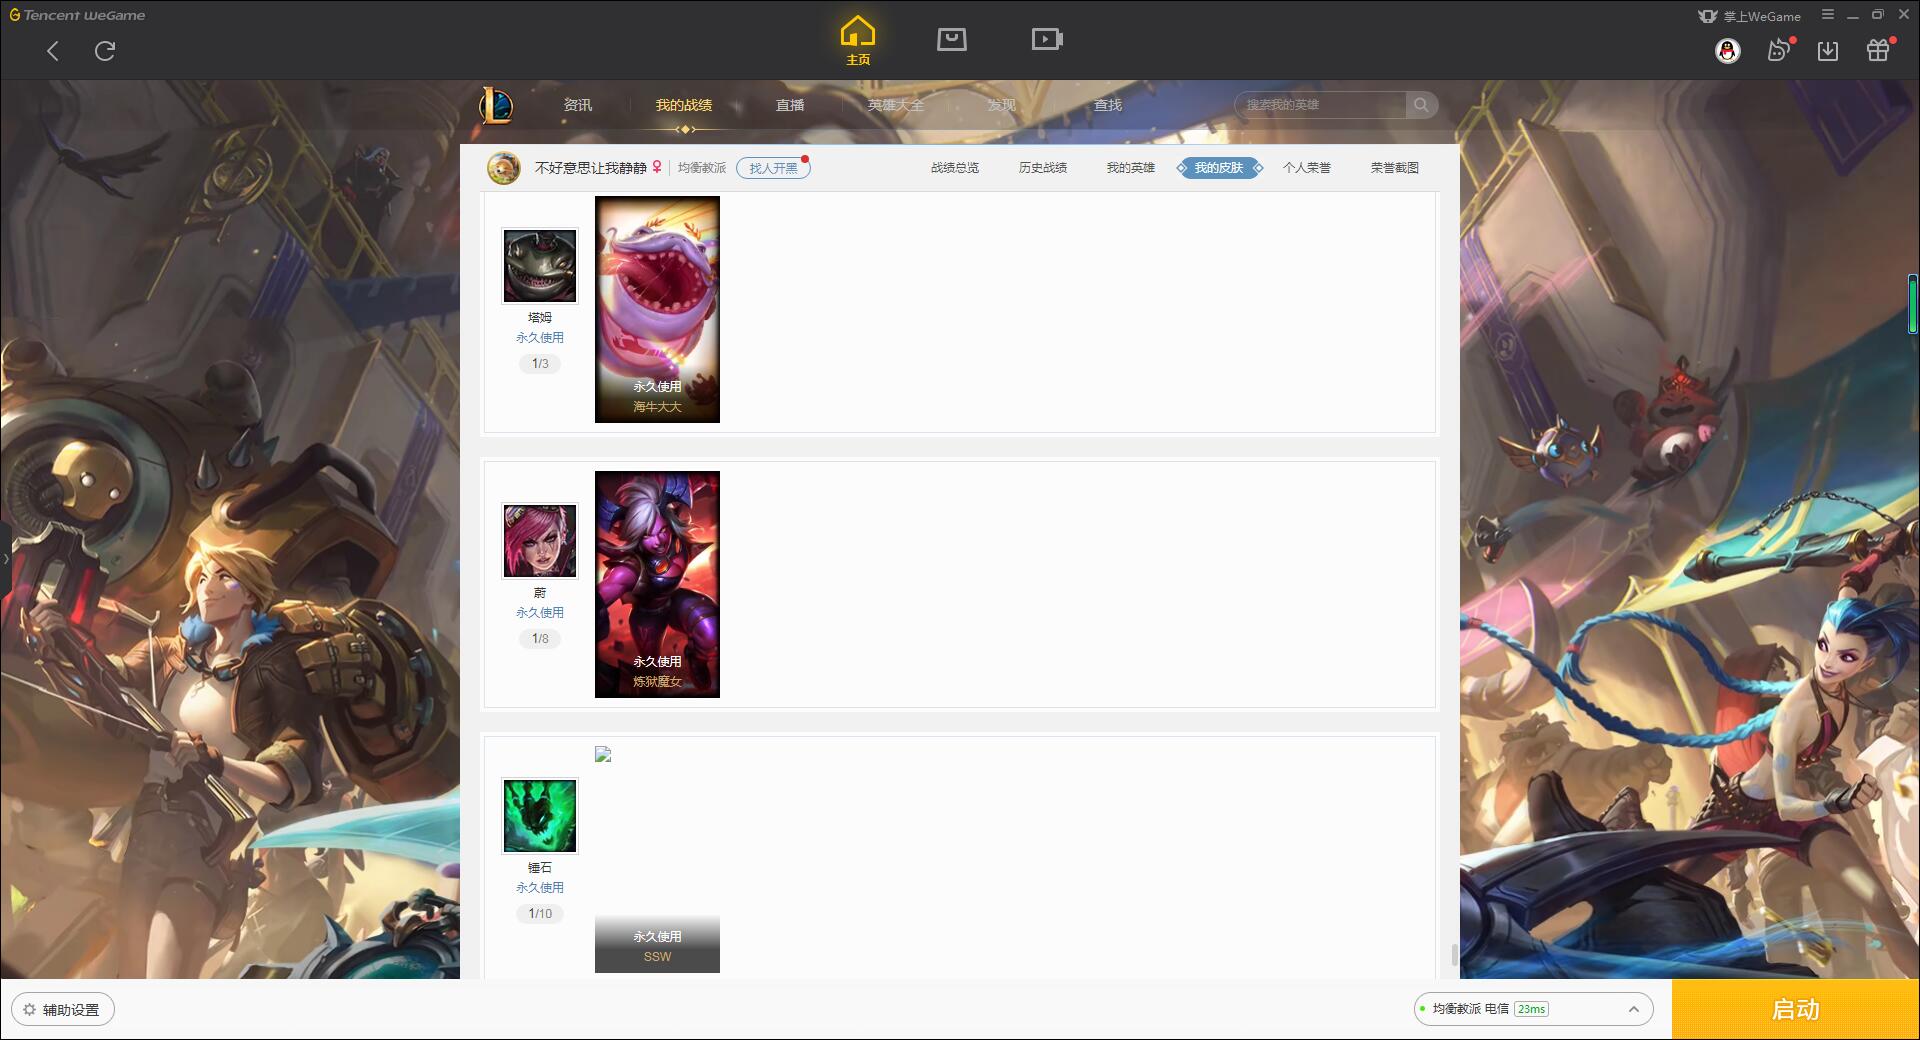Click the summoner profile avatar
Screen dimensions: 1920x1040
(x=504, y=168)
